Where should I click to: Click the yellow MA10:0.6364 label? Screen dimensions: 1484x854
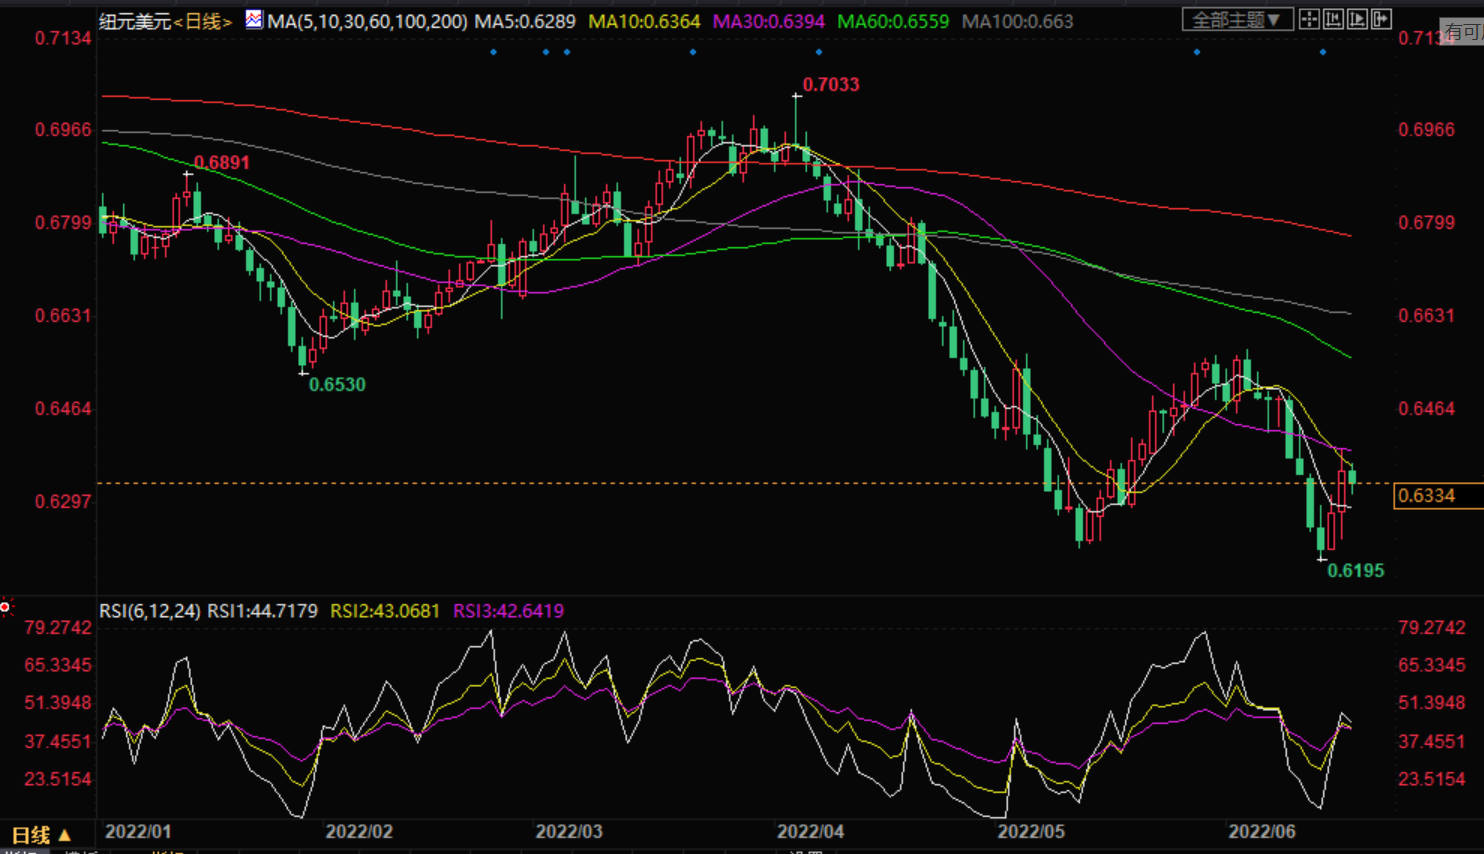[644, 21]
